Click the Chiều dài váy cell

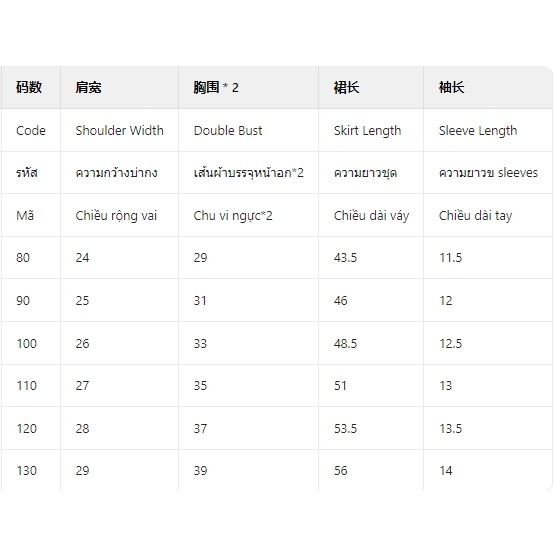click(371, 216)
